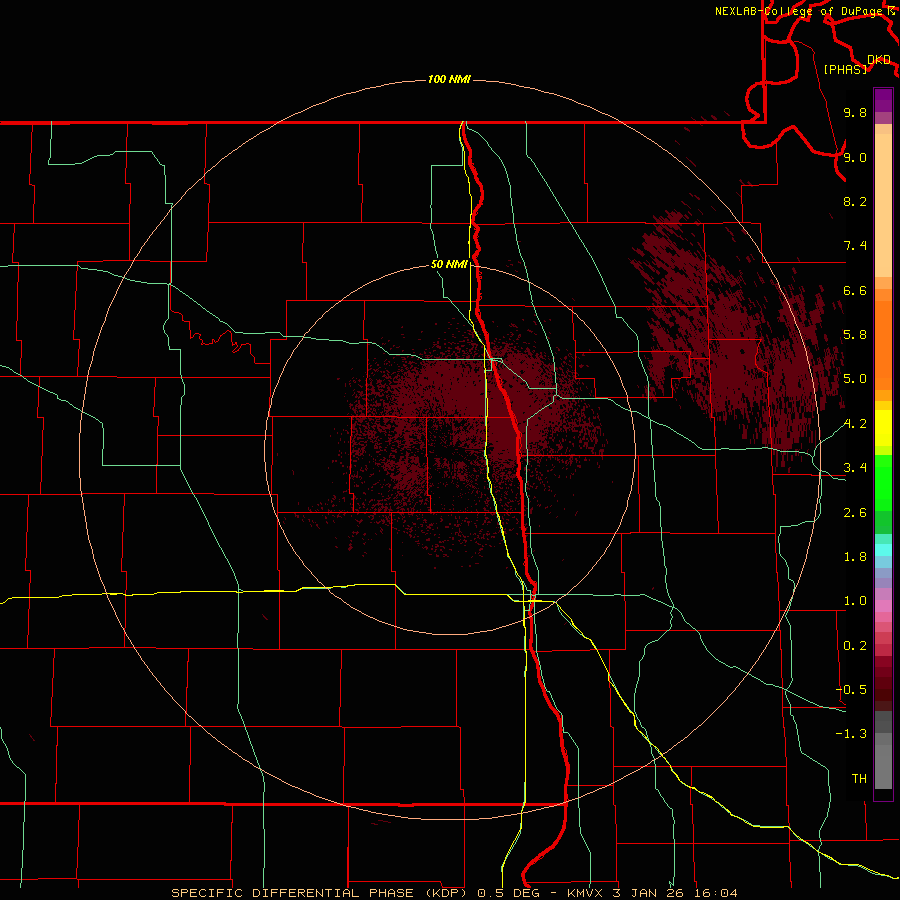
Task: Click the cyan band beside 1.8
Action: pyautogui.click(x=883, y=550)
